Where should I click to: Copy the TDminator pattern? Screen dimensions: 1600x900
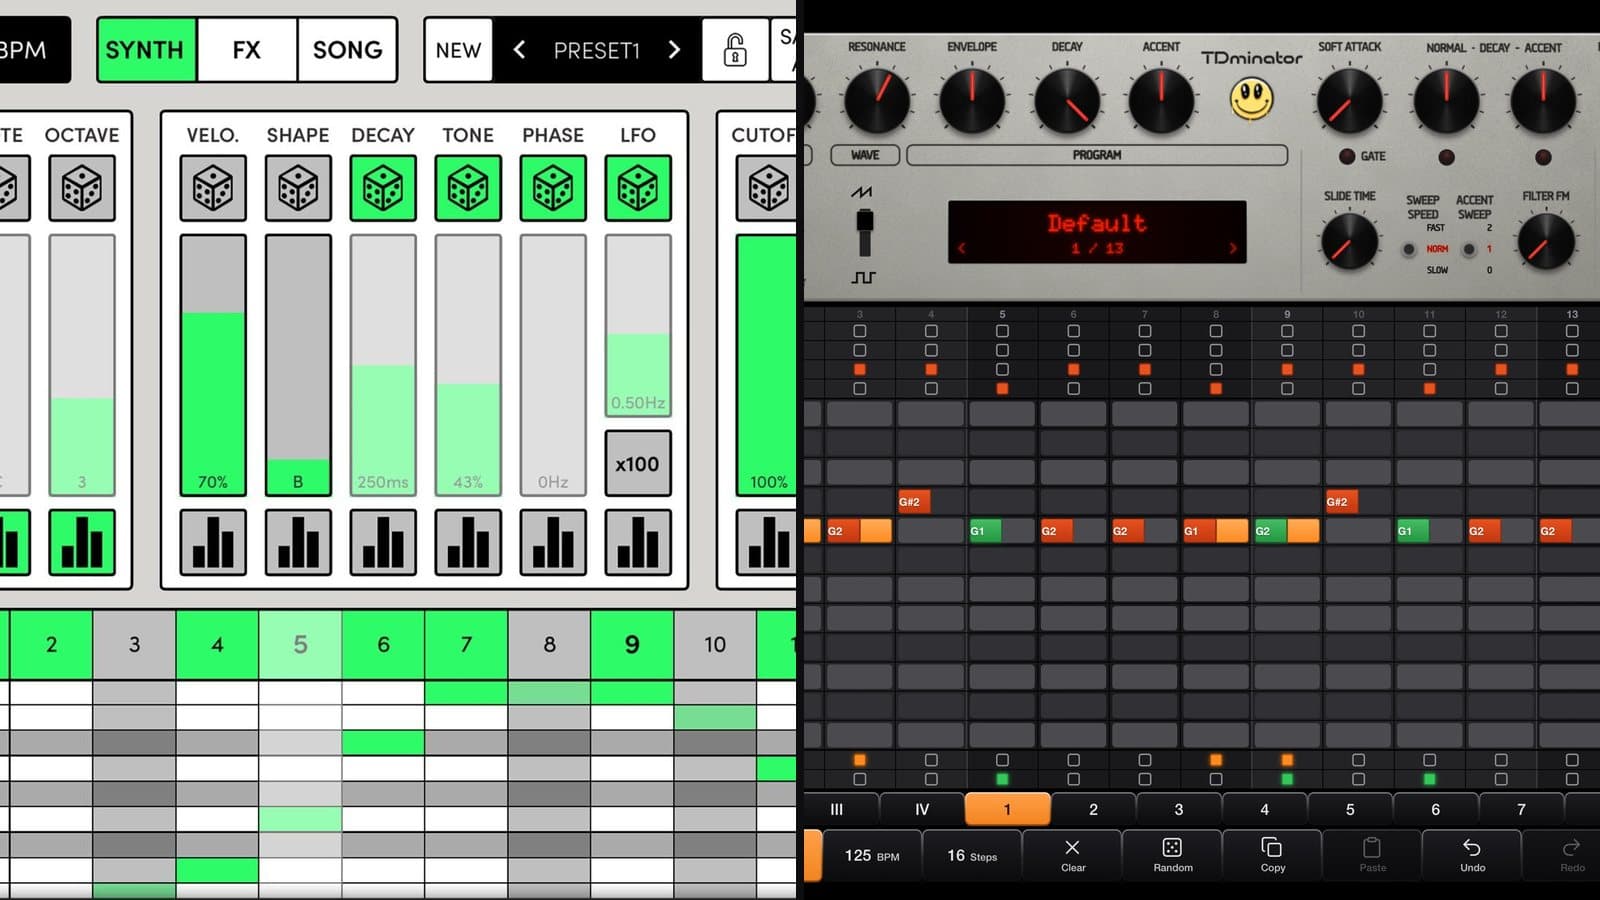(x=1272, y=855)
